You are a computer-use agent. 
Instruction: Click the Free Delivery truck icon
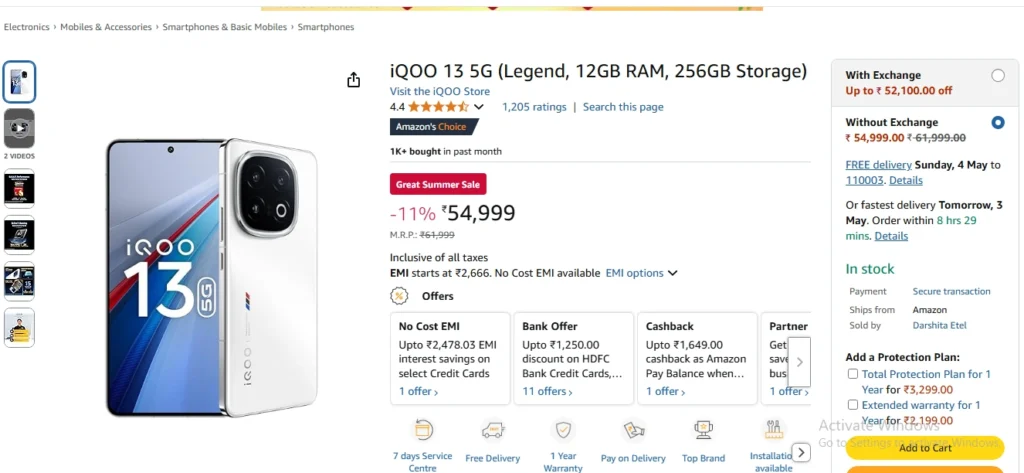click(x=493, y=430)
